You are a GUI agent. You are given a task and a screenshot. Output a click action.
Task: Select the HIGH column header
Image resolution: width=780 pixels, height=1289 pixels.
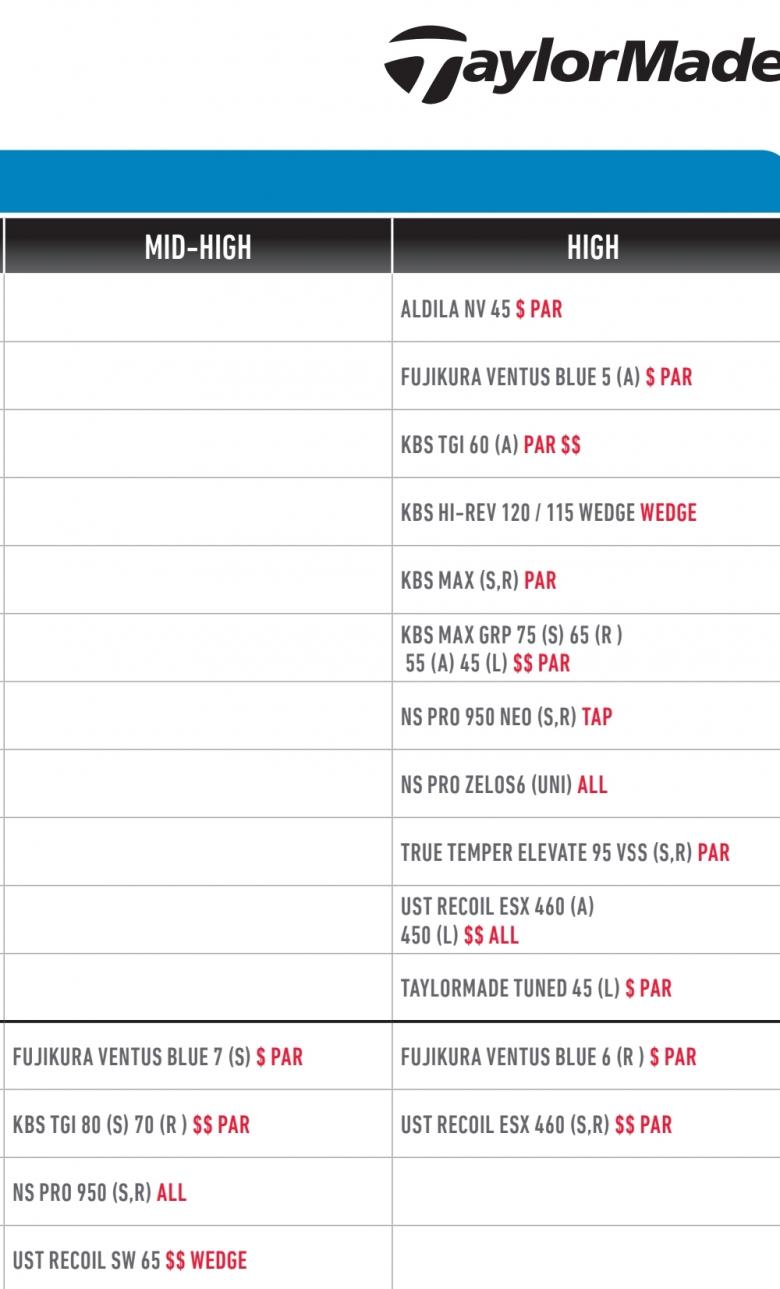tap(592, 247)
